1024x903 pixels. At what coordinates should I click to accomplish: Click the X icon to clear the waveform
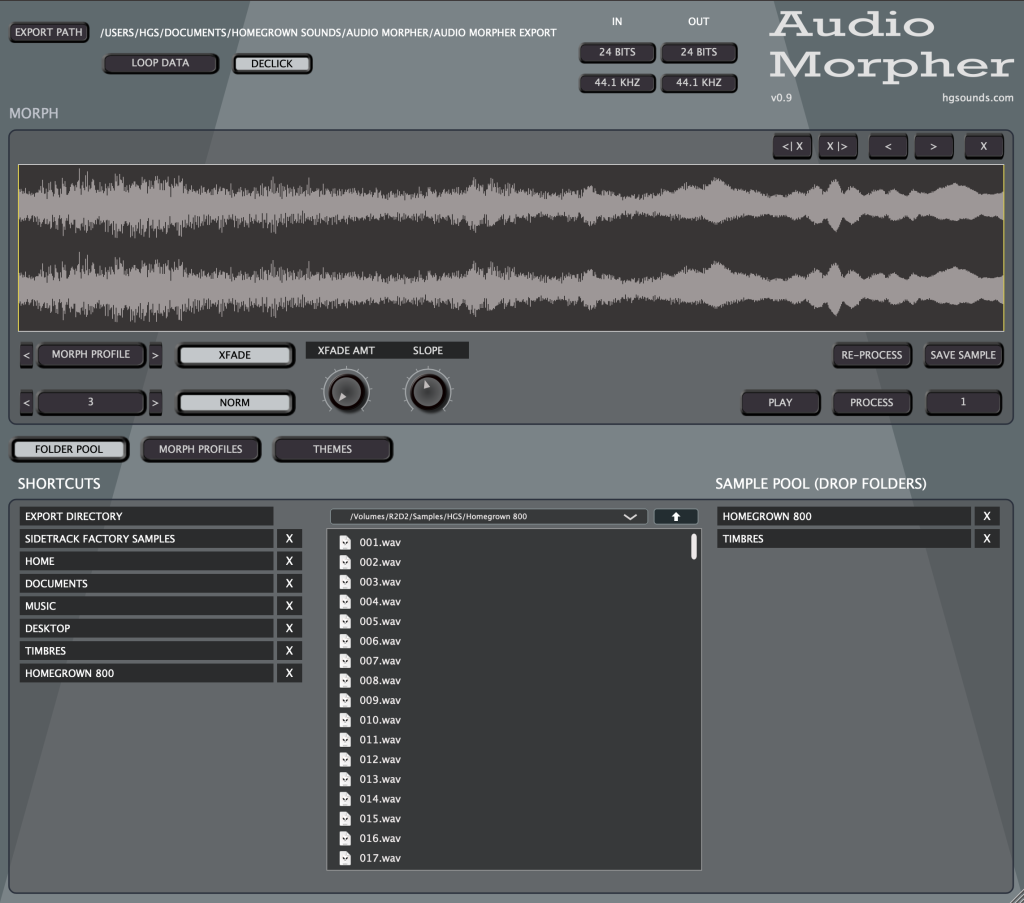tap(984, 146)
